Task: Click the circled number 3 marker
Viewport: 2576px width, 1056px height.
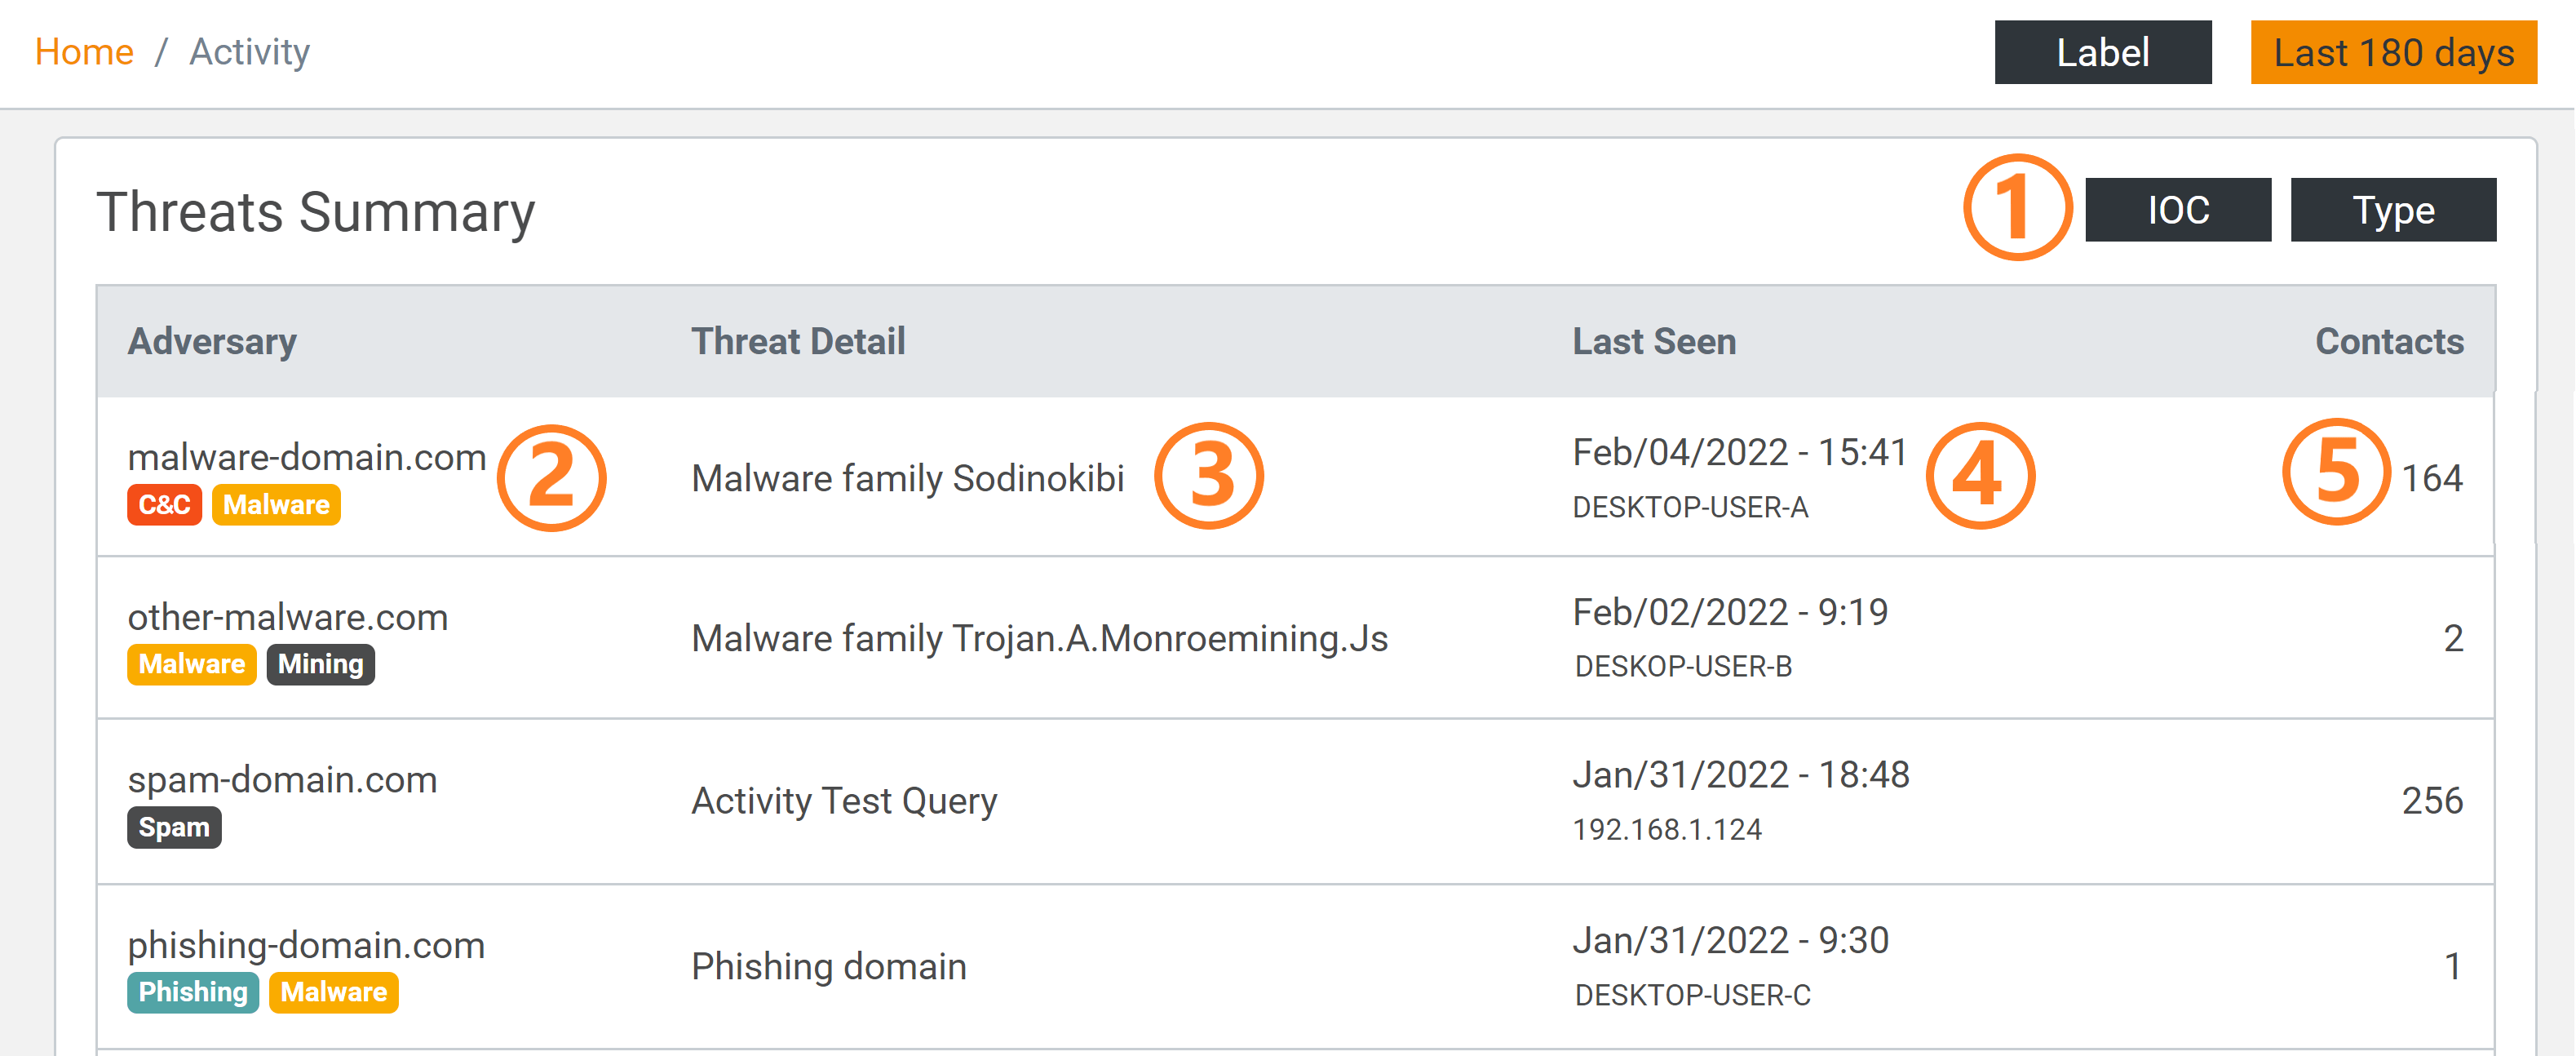Action: tap(1209, 476)
